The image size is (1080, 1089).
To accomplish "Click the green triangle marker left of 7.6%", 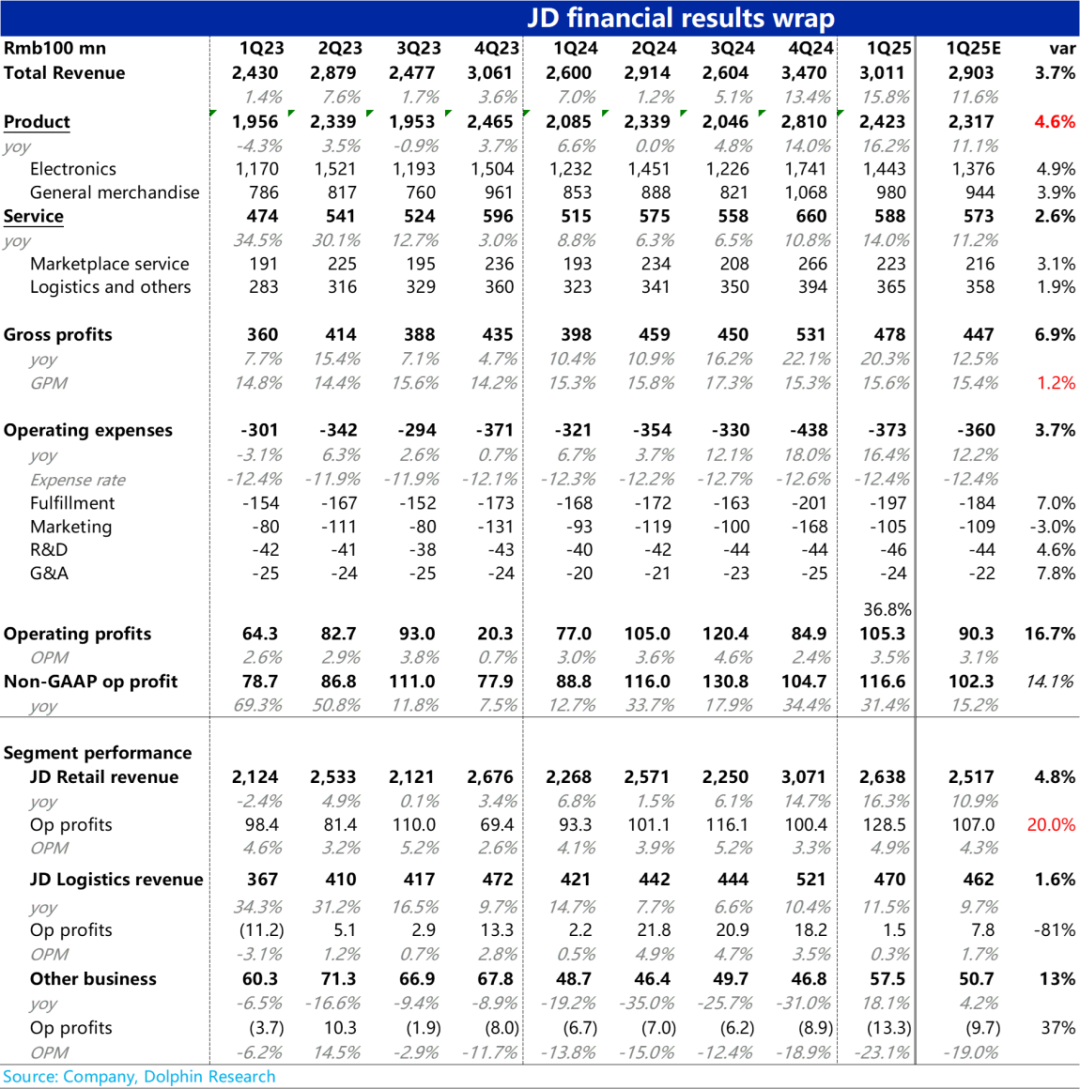I will point(291,113).
